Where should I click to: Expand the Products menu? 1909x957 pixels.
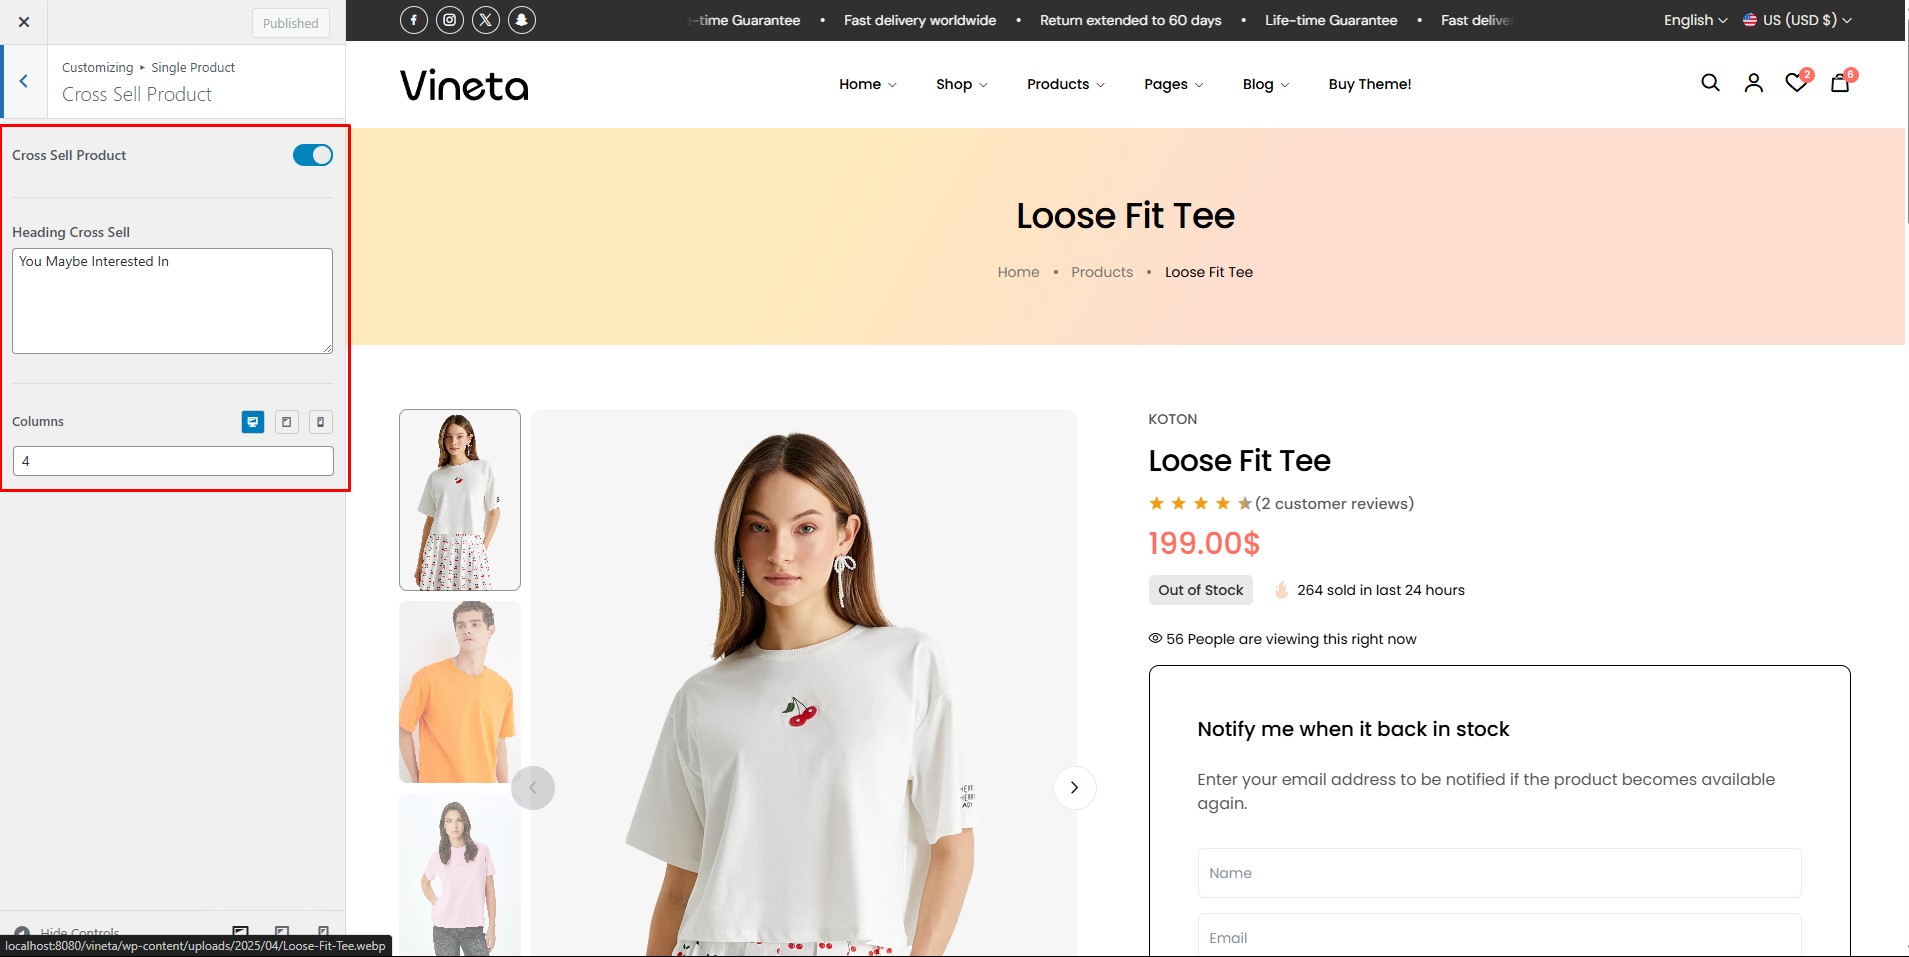(x=1066, y=84)
